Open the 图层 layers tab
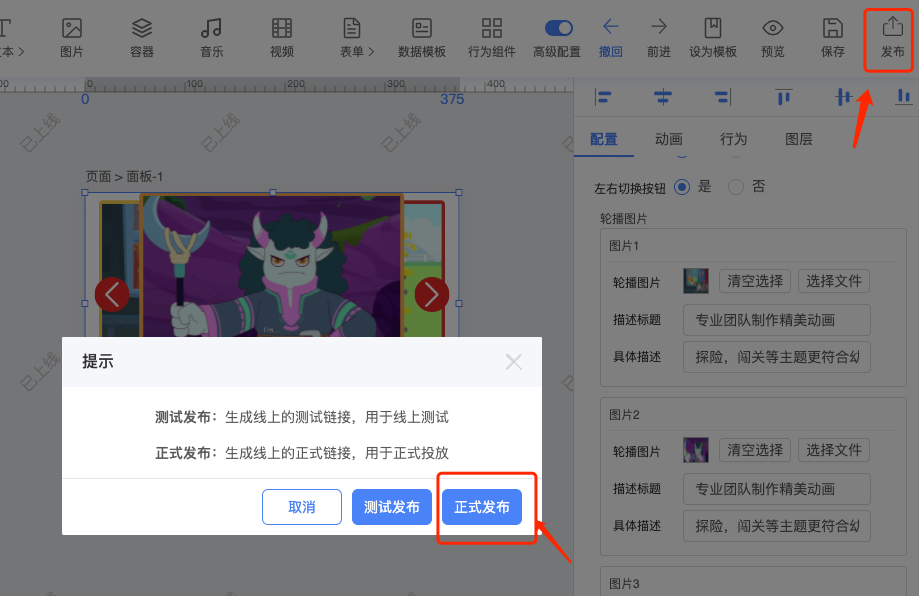The image size is (919, 596). pyautogui.click(x=798, y=140)
